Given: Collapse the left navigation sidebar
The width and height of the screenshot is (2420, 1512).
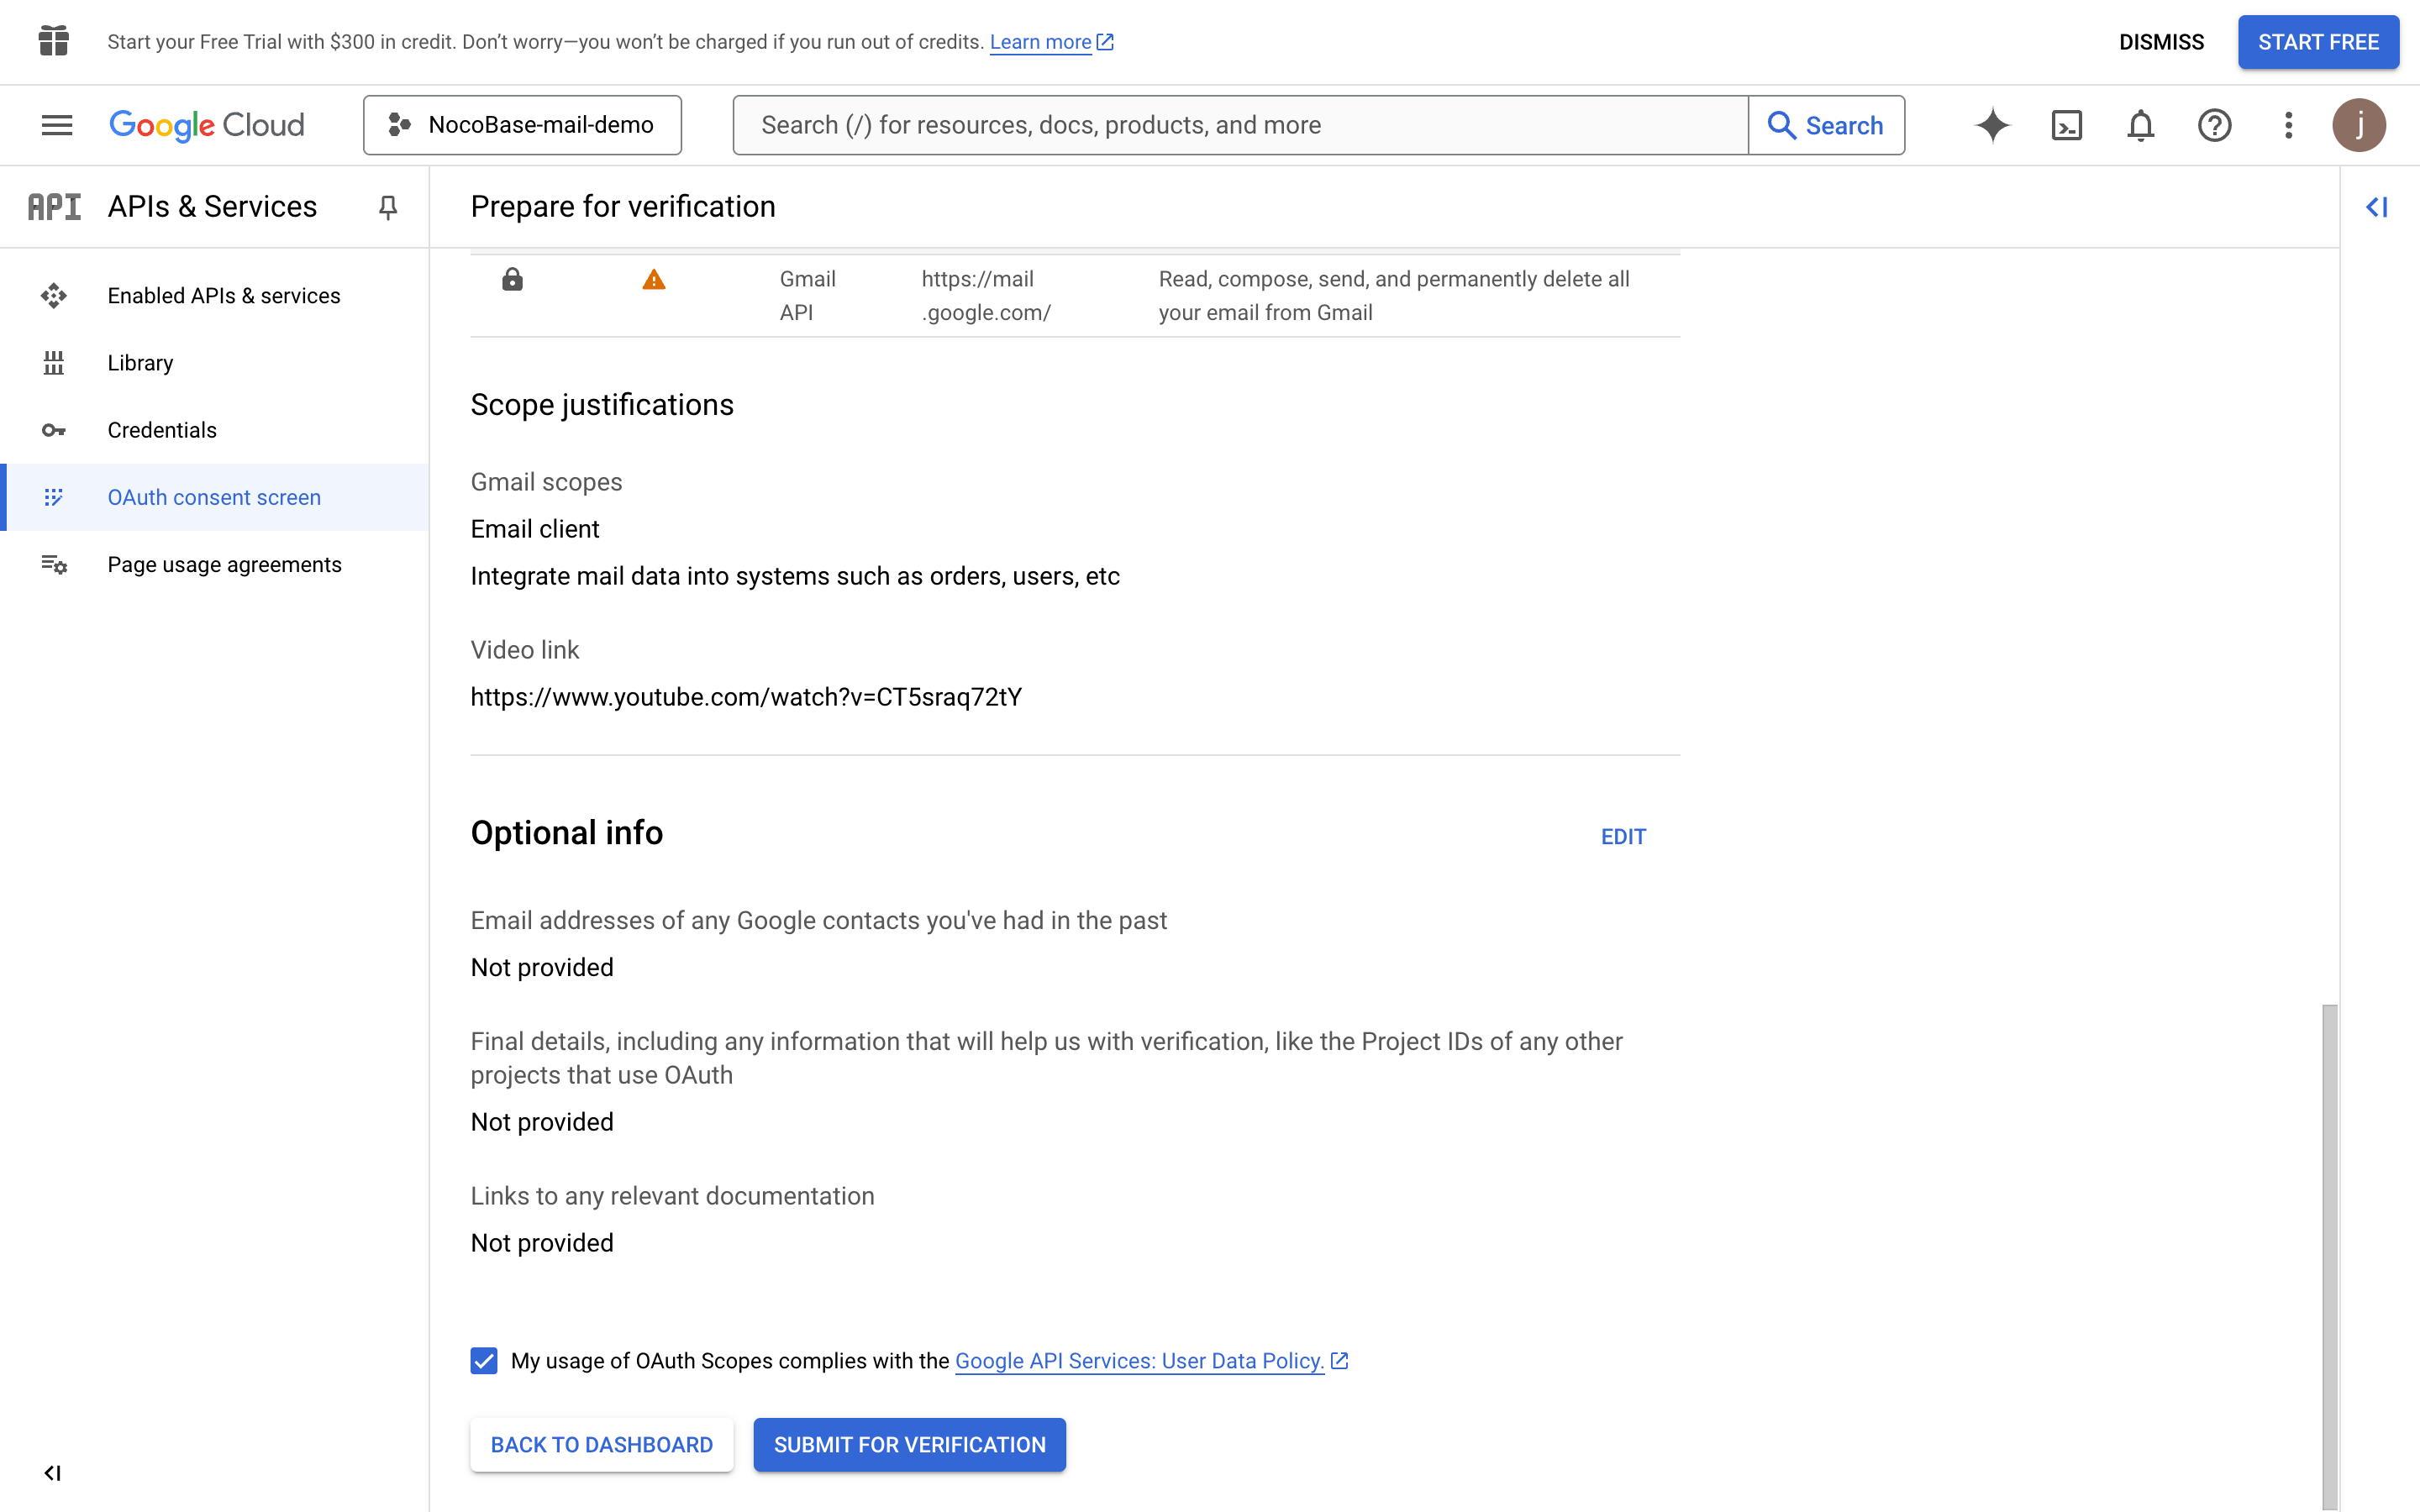Looking at the screenshot, I should click(x=53, y=1473).
